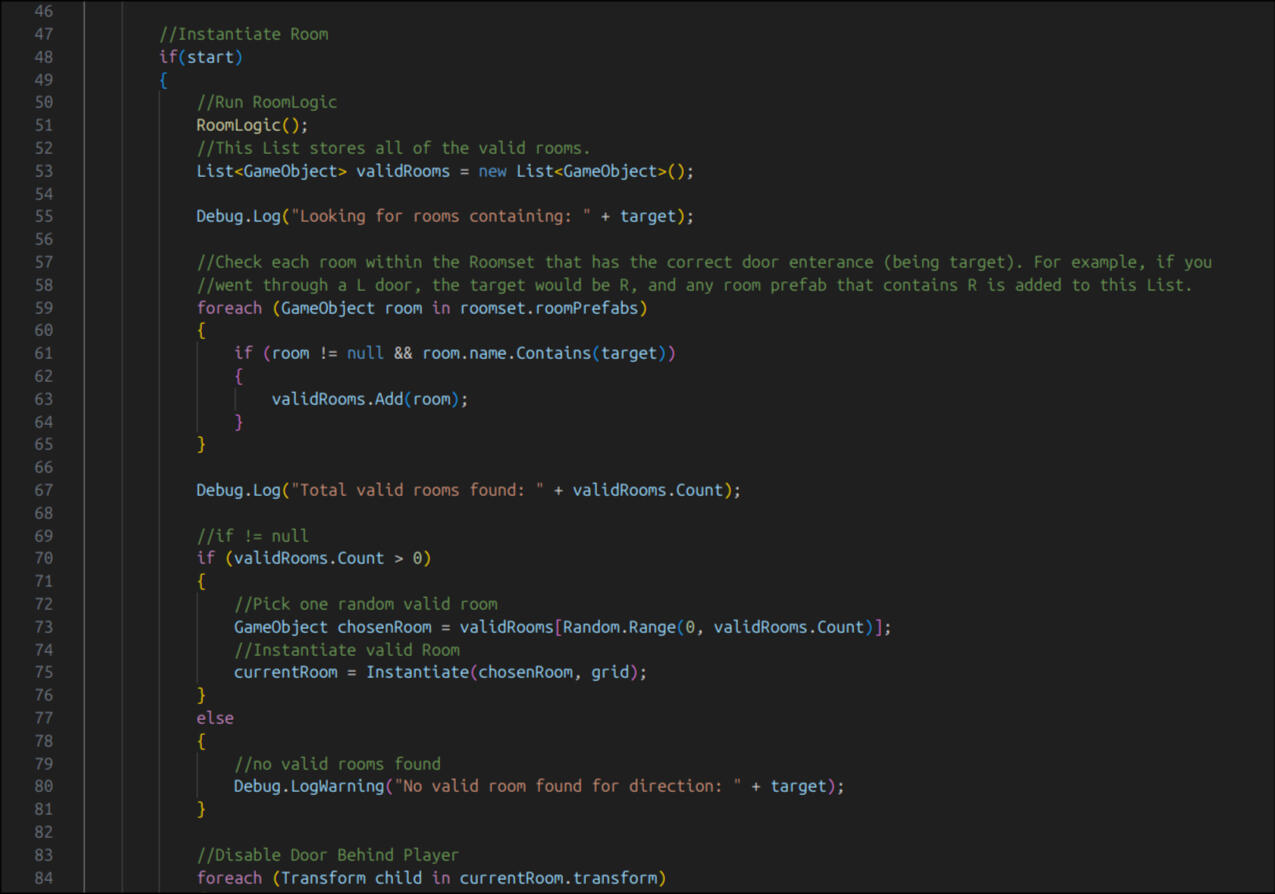Image resolution: width=1275 pixels, height=894 pixels.
Task: Click line number 59 in the gutter
Action: coord(43,308)
